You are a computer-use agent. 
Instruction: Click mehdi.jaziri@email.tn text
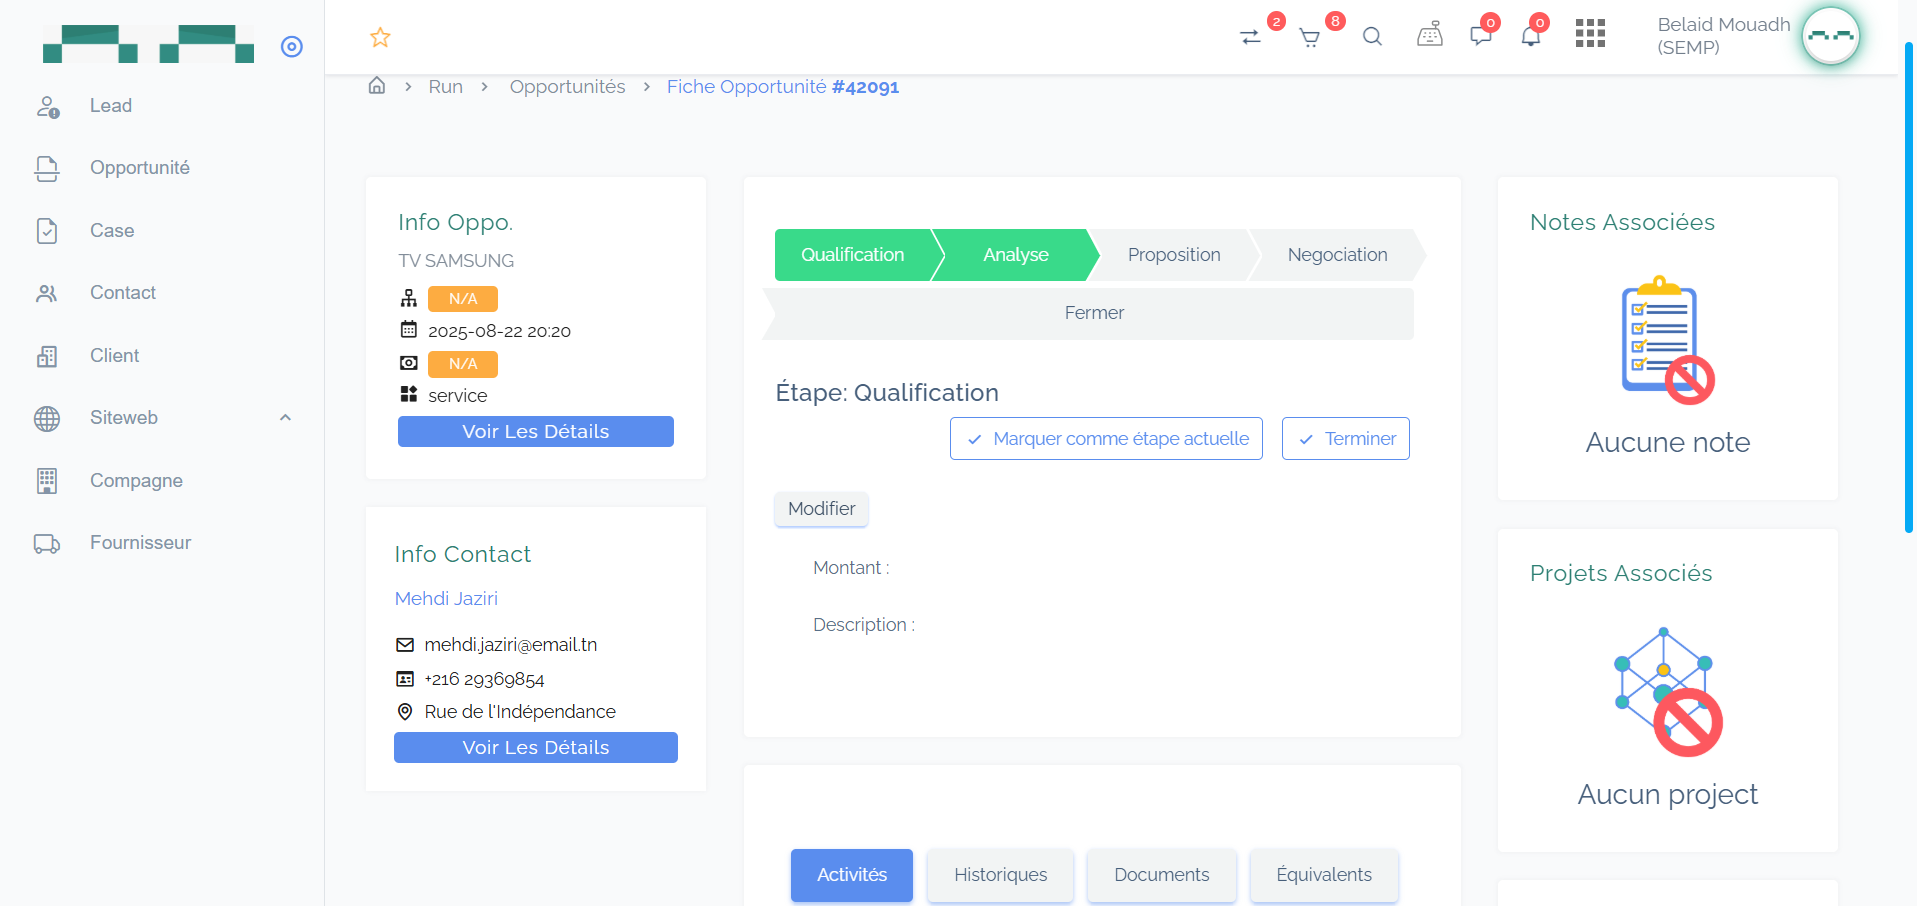(511, 645)
